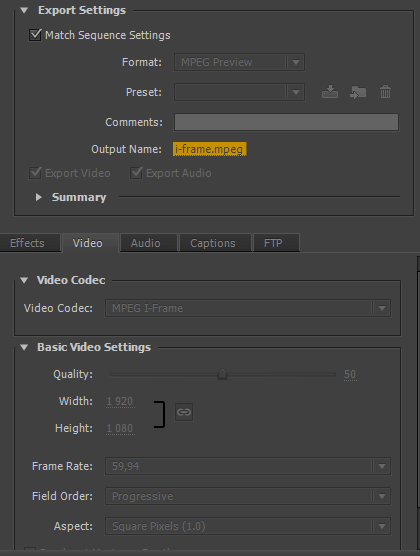Image resolution: width=420 pixels, height=556 pixels.
Task: Click the Save Preset icon
Action: [330, 92]
